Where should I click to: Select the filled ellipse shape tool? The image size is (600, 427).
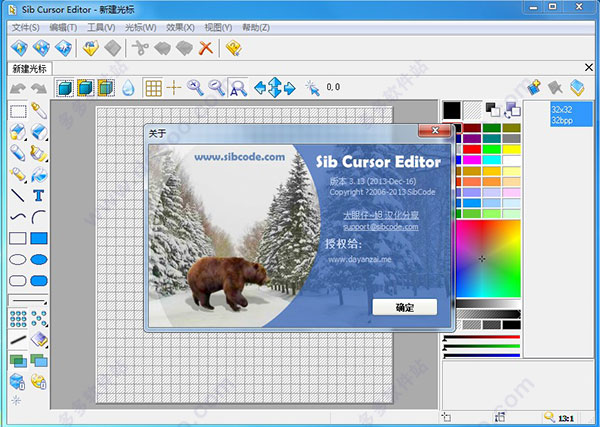[x=39, y=259]
